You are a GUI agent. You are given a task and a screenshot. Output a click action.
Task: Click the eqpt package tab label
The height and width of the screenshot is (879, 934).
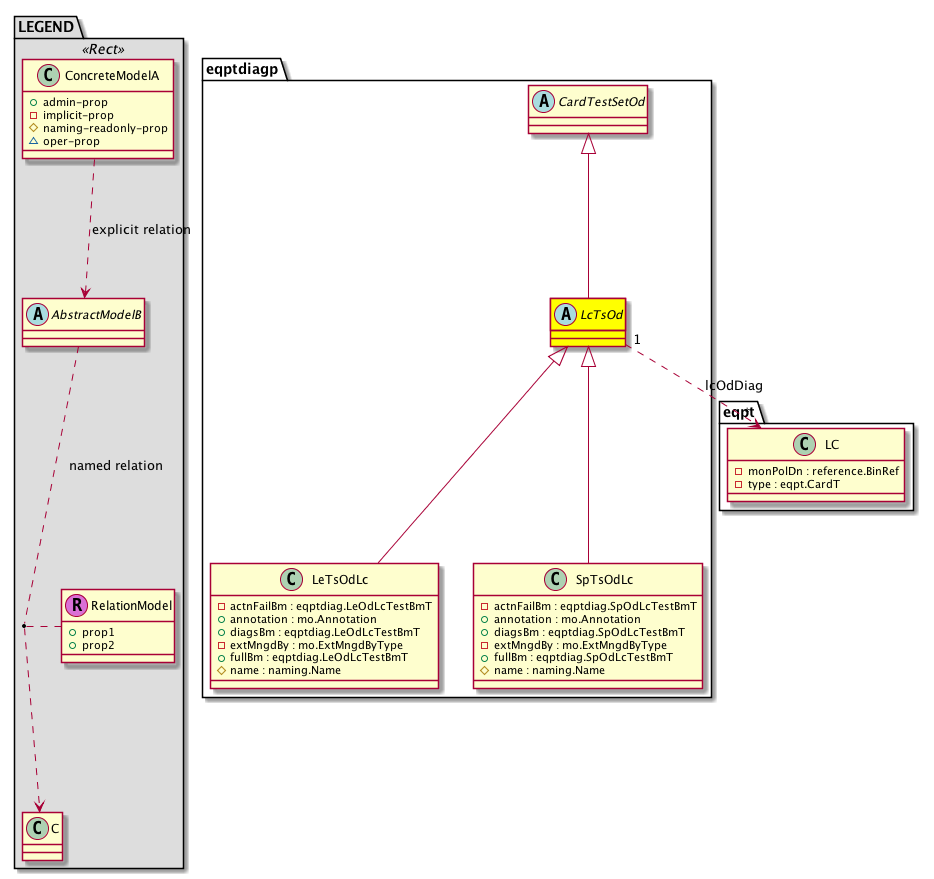tap(737, 411)
